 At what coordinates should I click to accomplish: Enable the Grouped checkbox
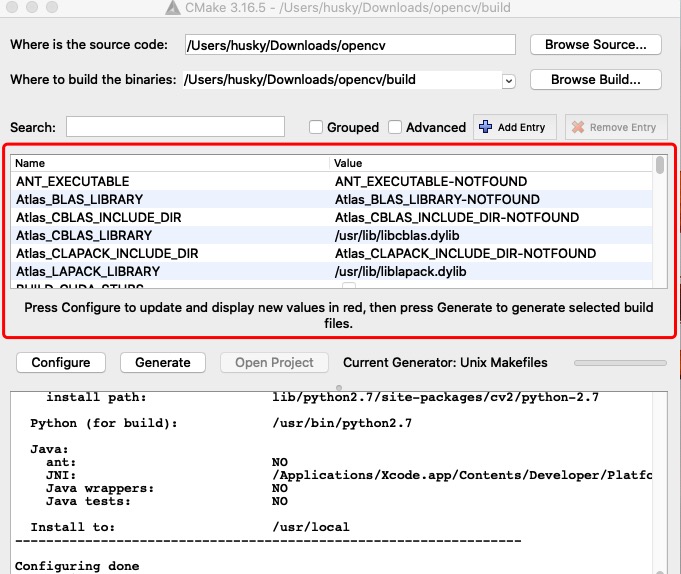click(316, 127)
